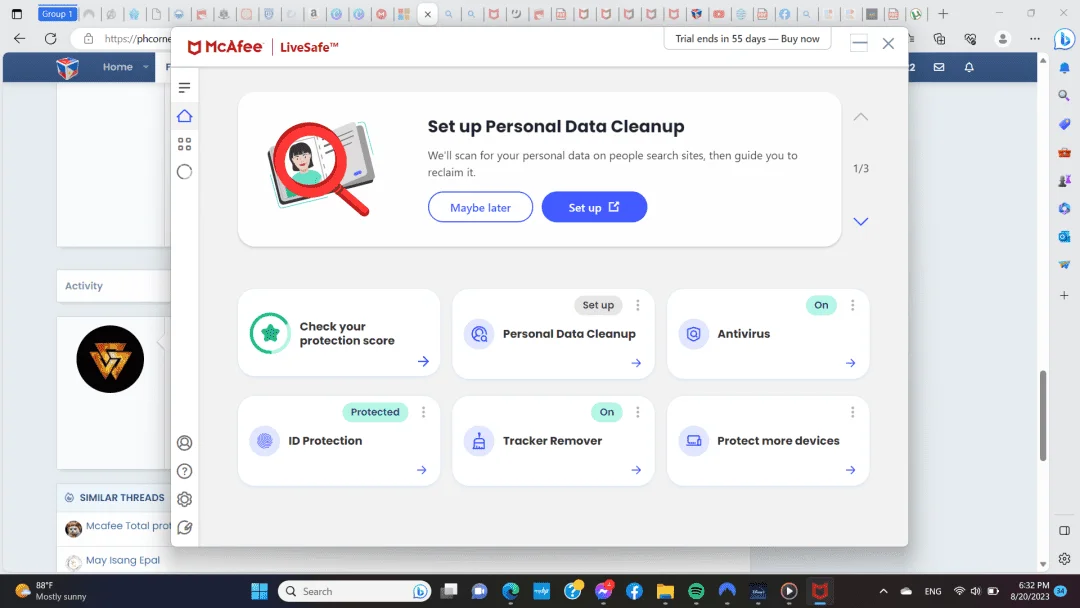Open the My Protection grid icon
This screenshot has height=608, width=1080.
click(x=184, y=144)
